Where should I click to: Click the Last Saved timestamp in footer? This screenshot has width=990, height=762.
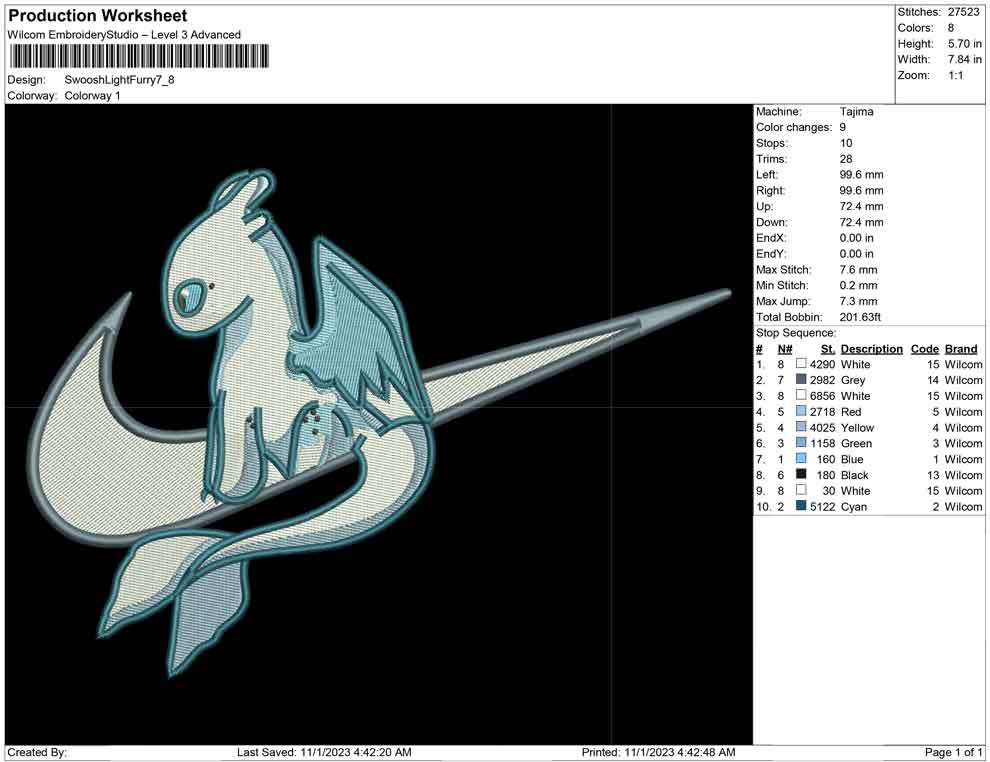324,752
